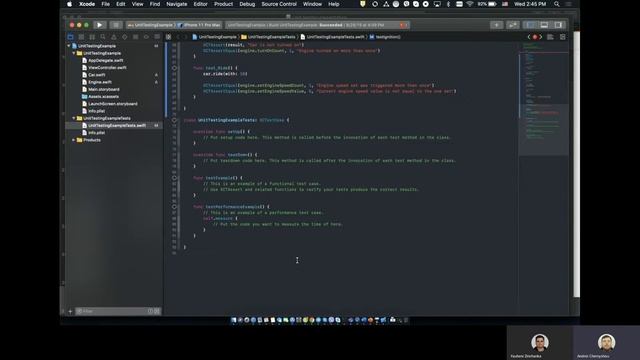Open the Debug menu
This screenshot has width=640, height=360.
[x=247, y=4]
